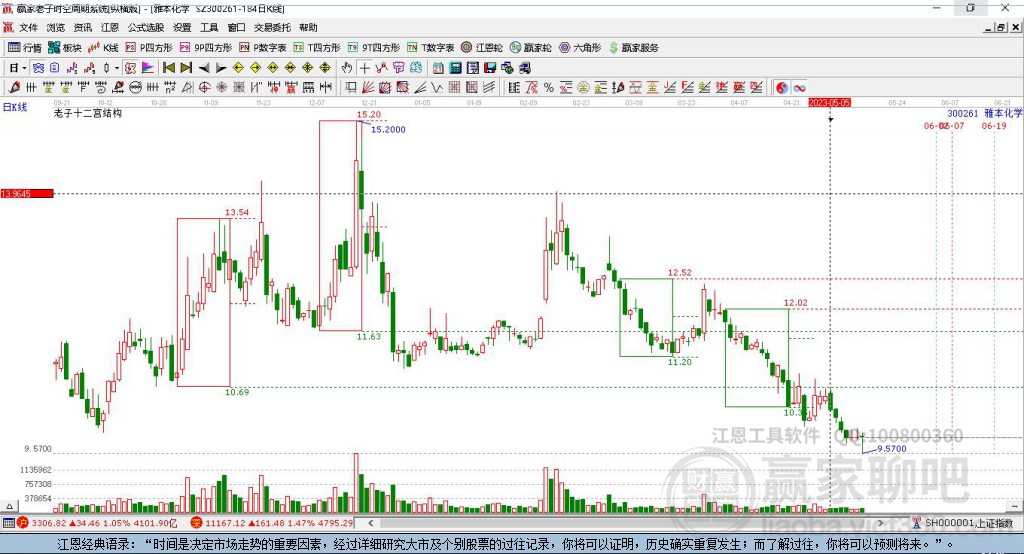Expand the candlestick style dropdown arrow
The image size is (1024, 554).
coord(117,68)
